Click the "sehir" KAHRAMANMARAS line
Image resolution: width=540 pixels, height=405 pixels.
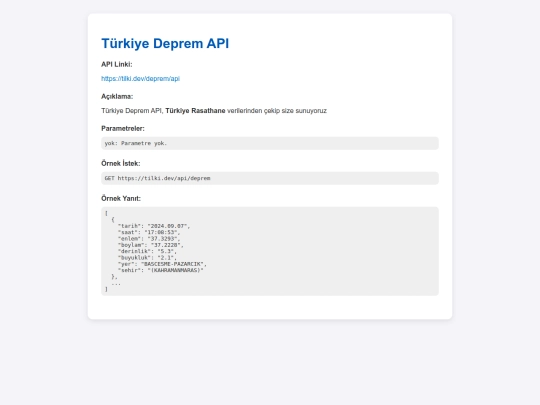click(160, 270)
